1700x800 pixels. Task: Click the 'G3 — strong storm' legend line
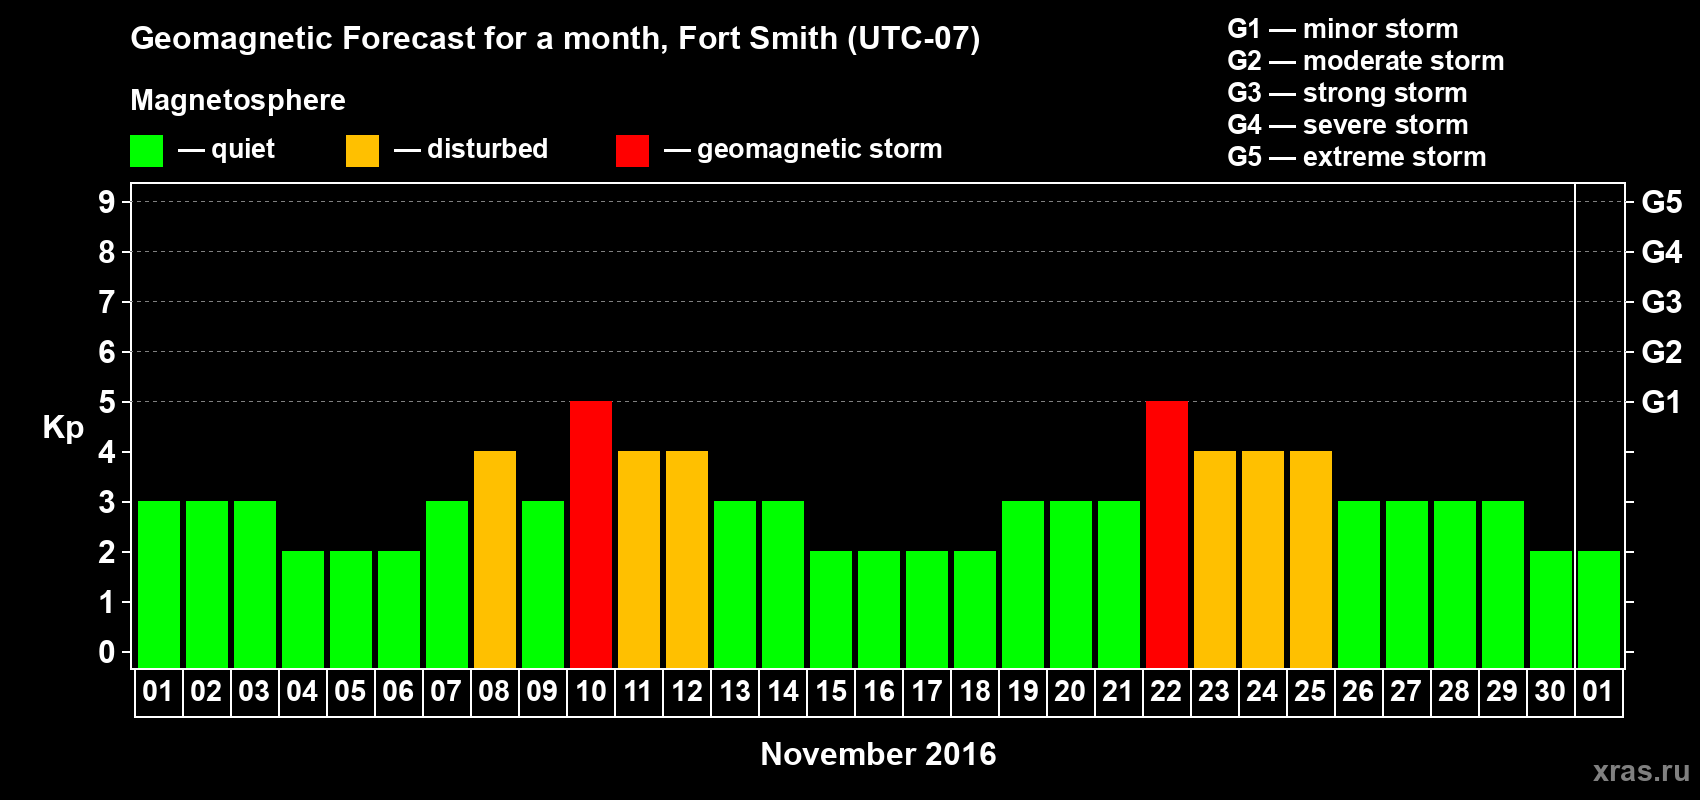tap(1347, 93)
